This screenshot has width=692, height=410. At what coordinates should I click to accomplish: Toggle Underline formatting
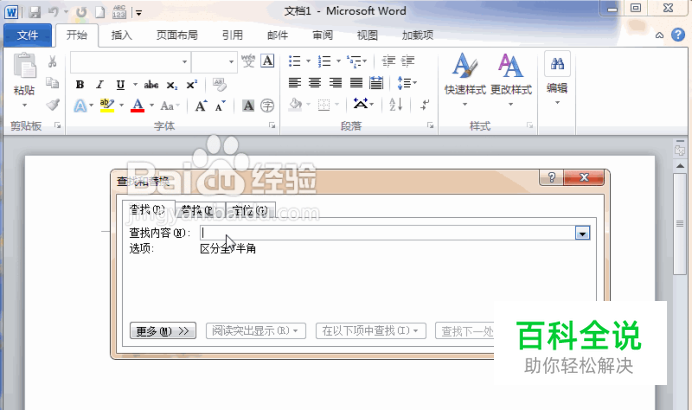point(120,84)
